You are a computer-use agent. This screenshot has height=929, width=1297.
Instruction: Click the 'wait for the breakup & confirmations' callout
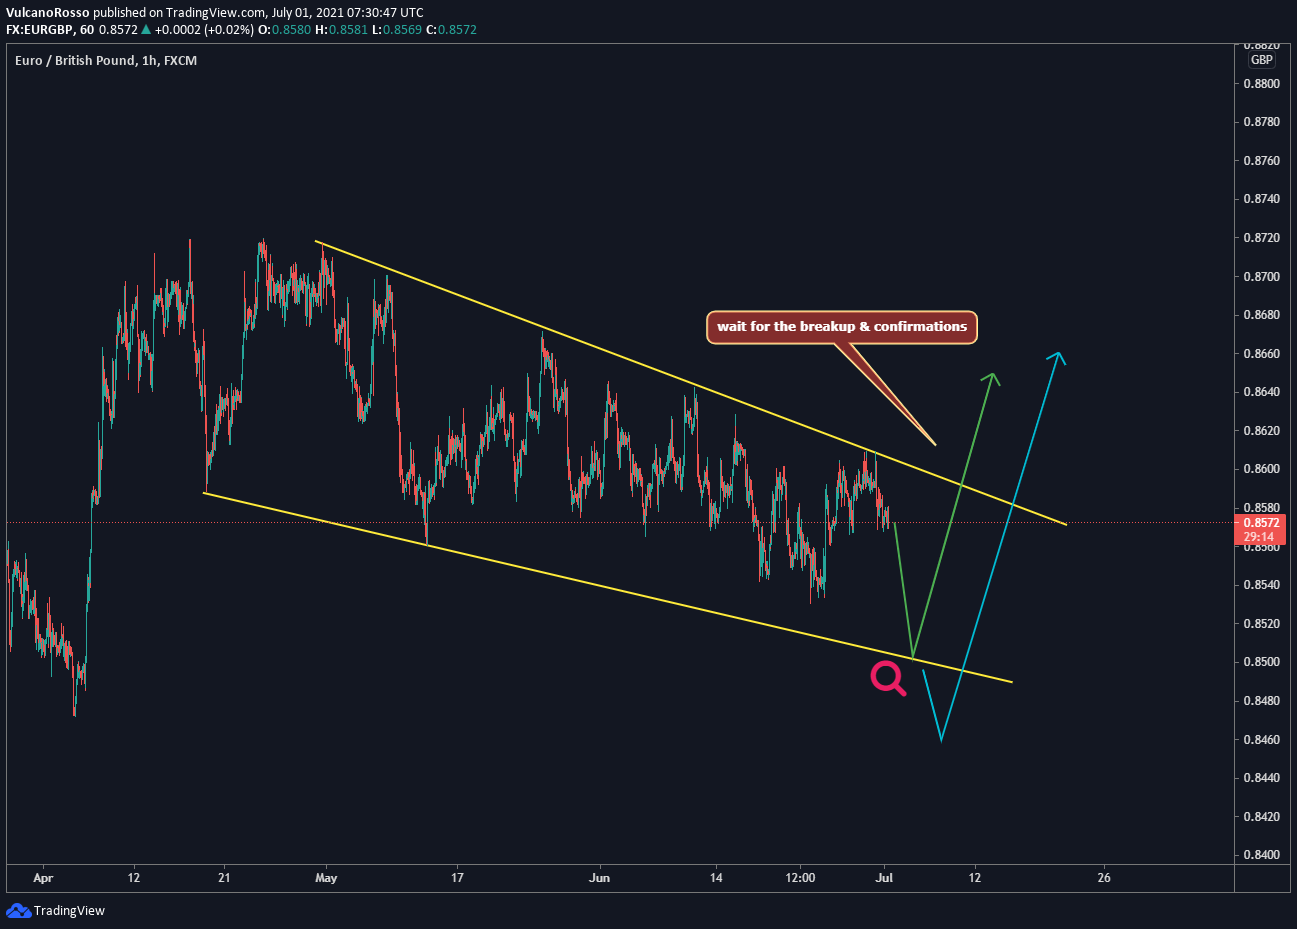[x=842, y=327]
